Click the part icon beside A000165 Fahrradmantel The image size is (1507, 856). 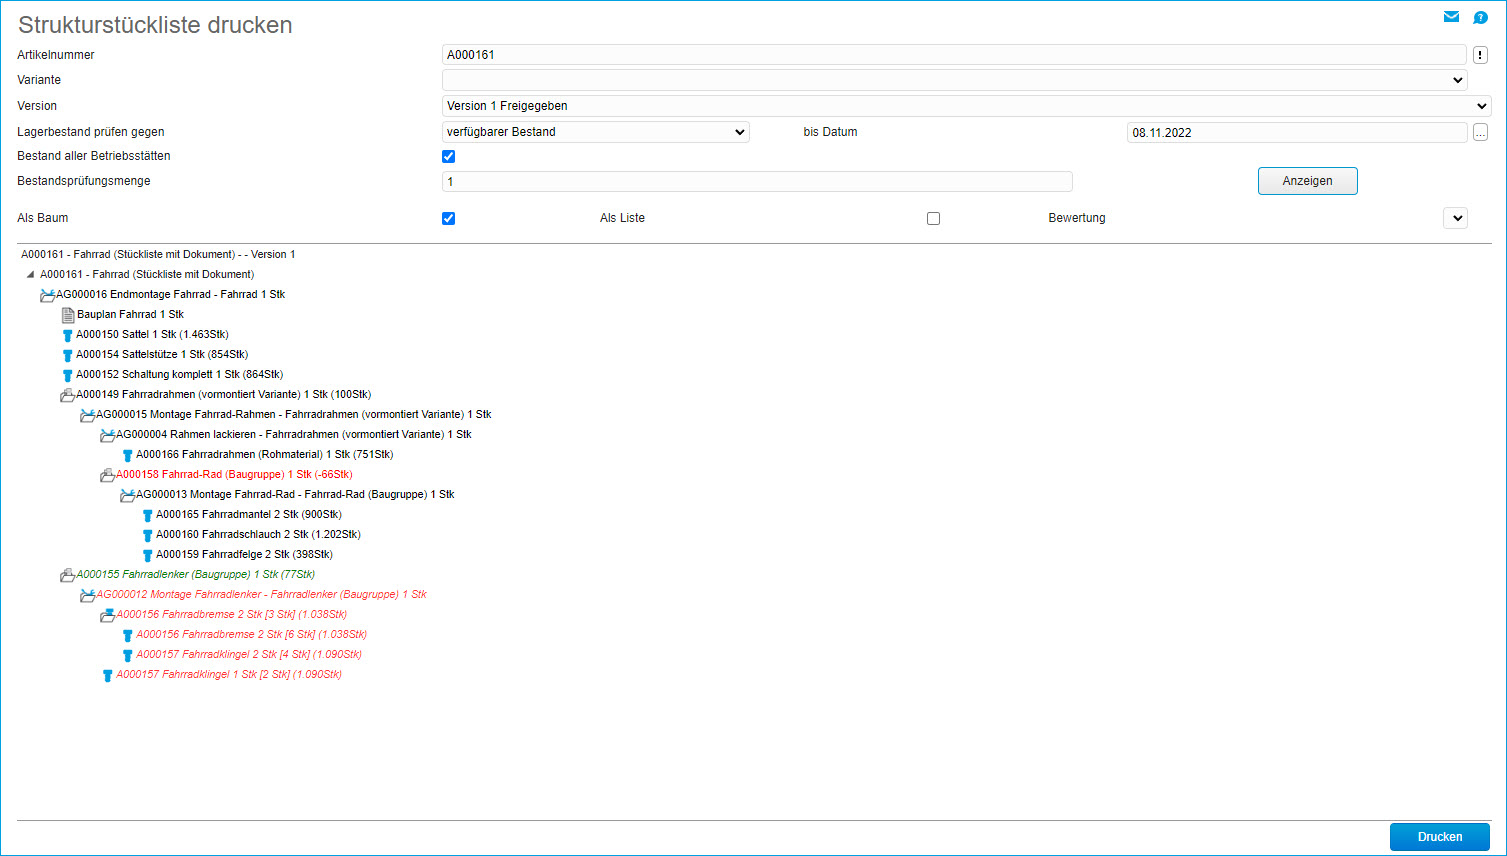147,515
